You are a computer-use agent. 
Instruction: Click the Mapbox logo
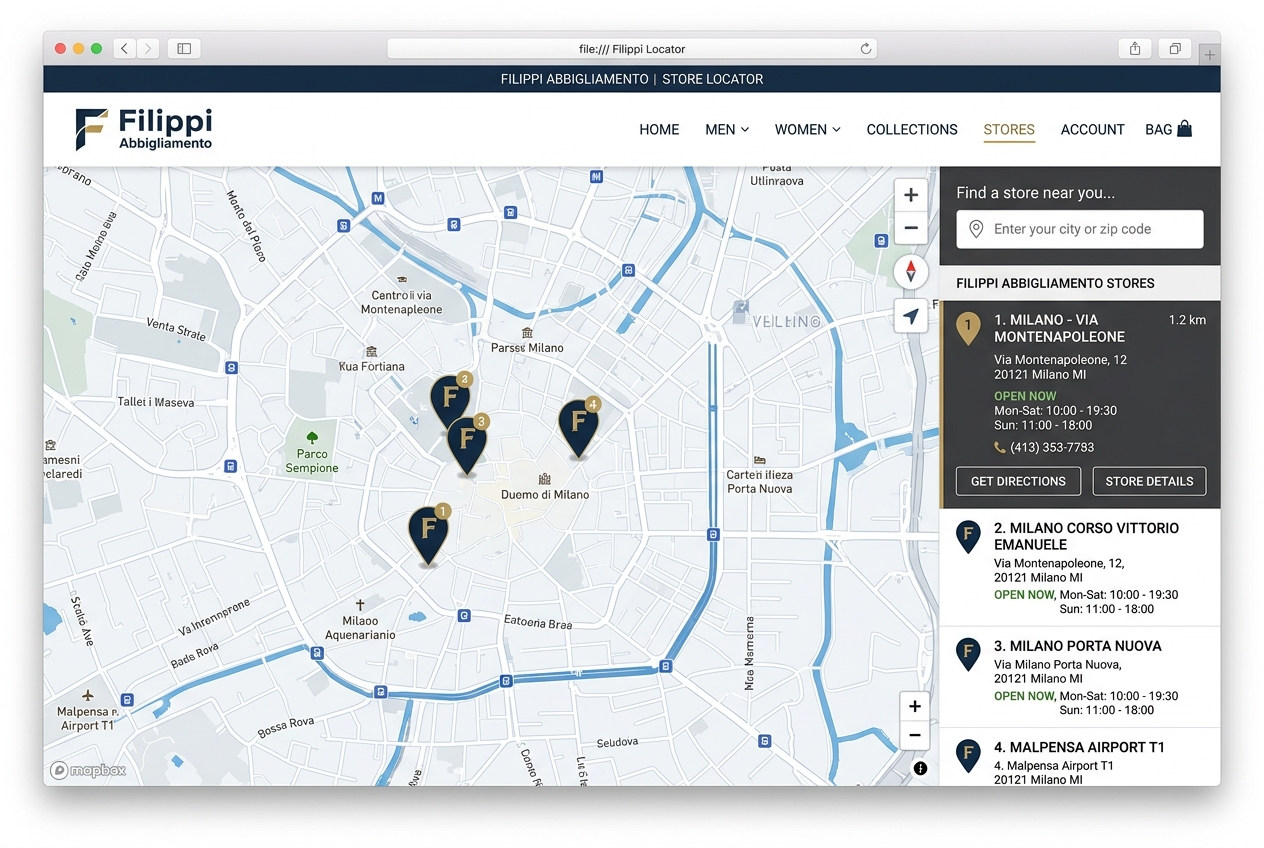click(x=88, y=770)
